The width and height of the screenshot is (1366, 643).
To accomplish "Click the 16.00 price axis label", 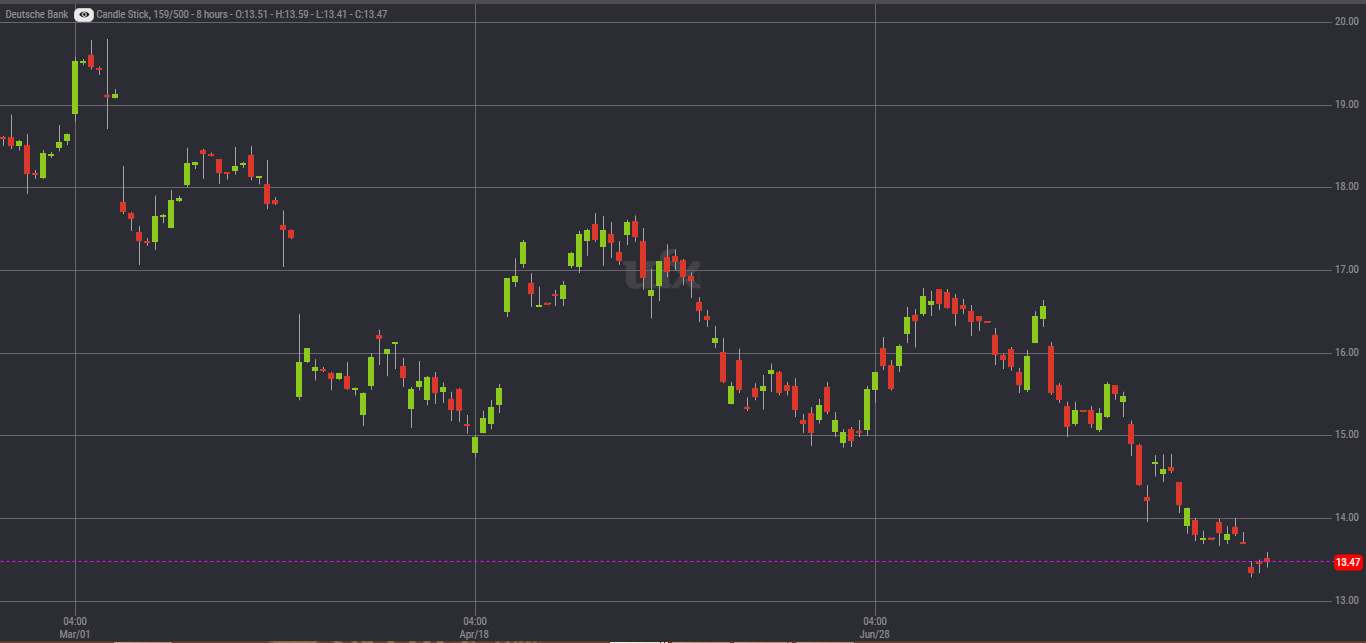I will [x=1347, y=353].
